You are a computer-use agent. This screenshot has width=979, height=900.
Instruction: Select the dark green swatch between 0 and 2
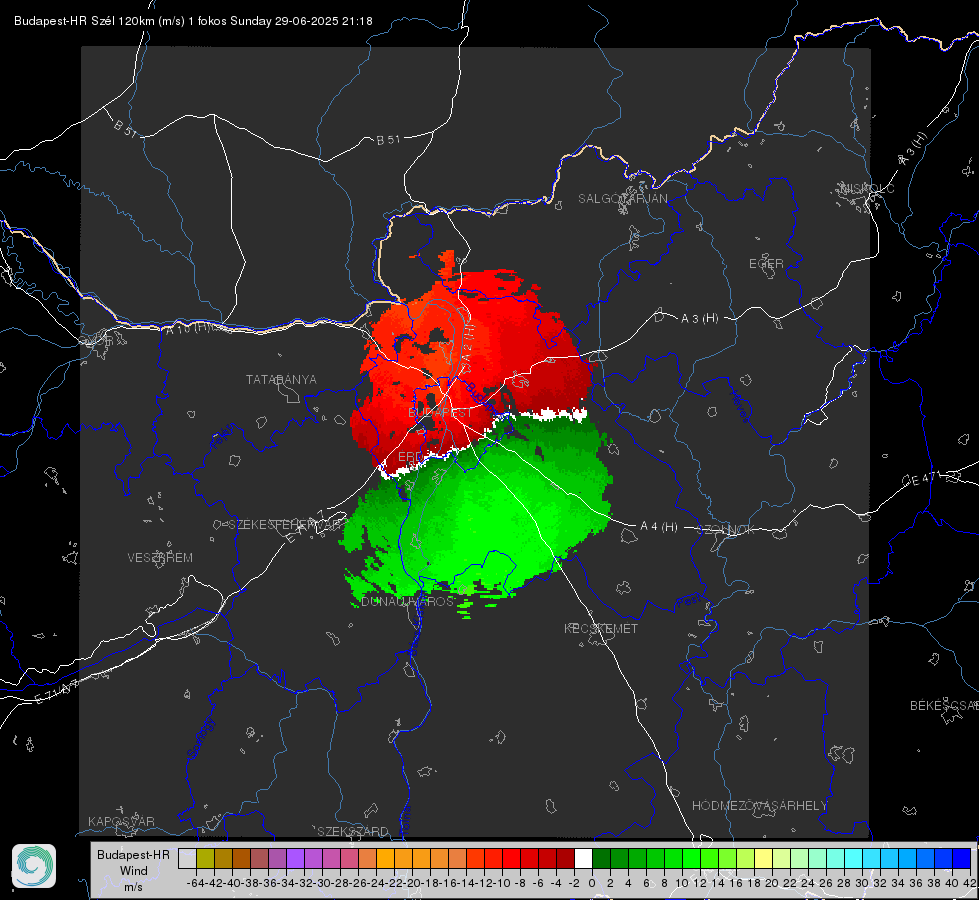pos(601,858)
